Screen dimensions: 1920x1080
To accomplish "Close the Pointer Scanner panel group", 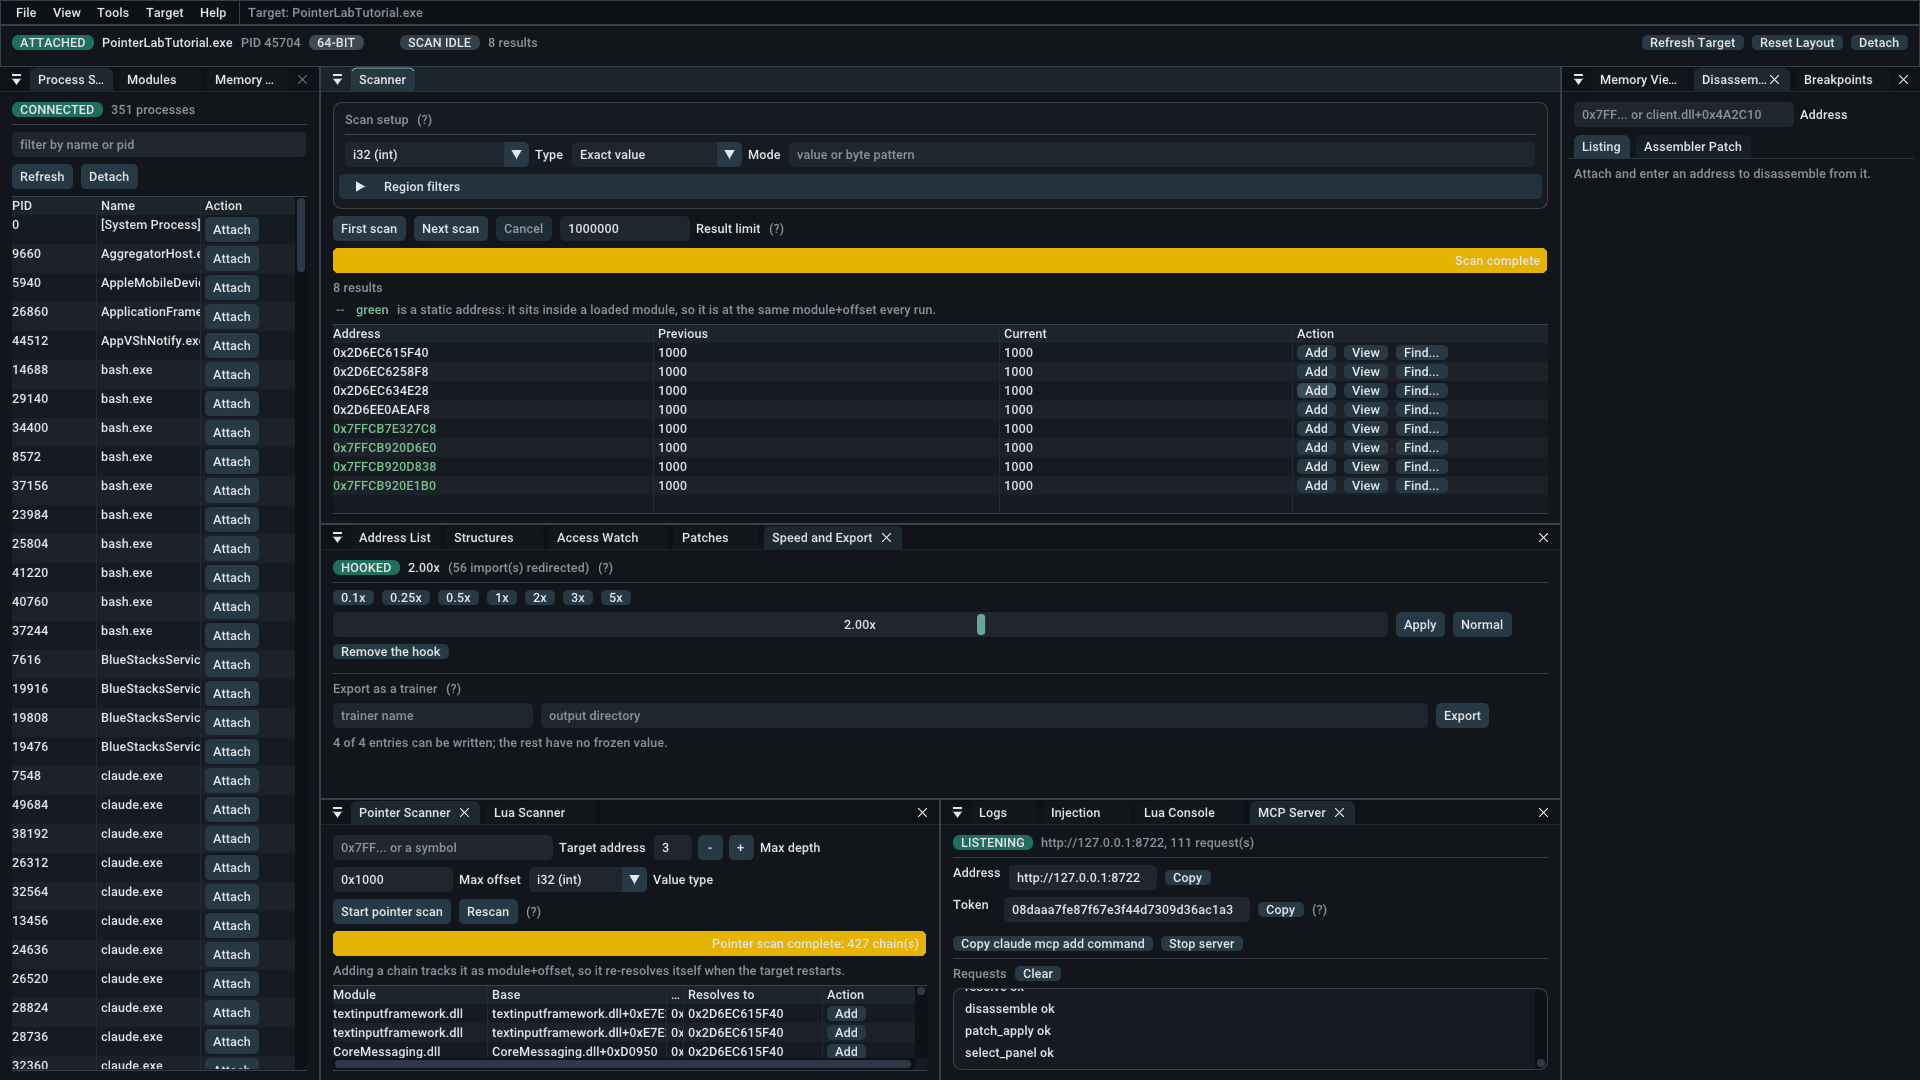I will [x=922, y=813].
